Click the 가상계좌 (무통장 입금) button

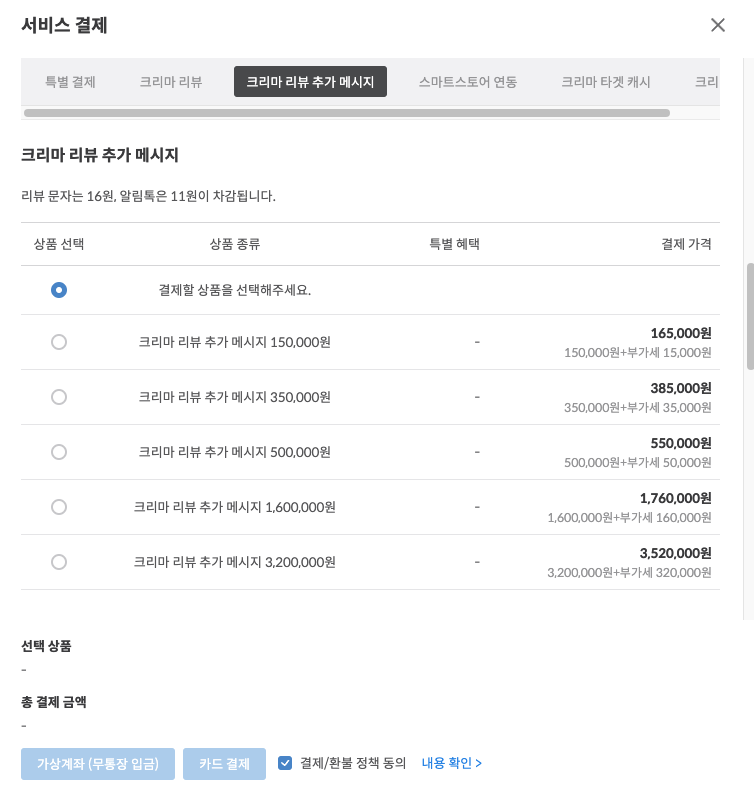[x=98, y=763]
